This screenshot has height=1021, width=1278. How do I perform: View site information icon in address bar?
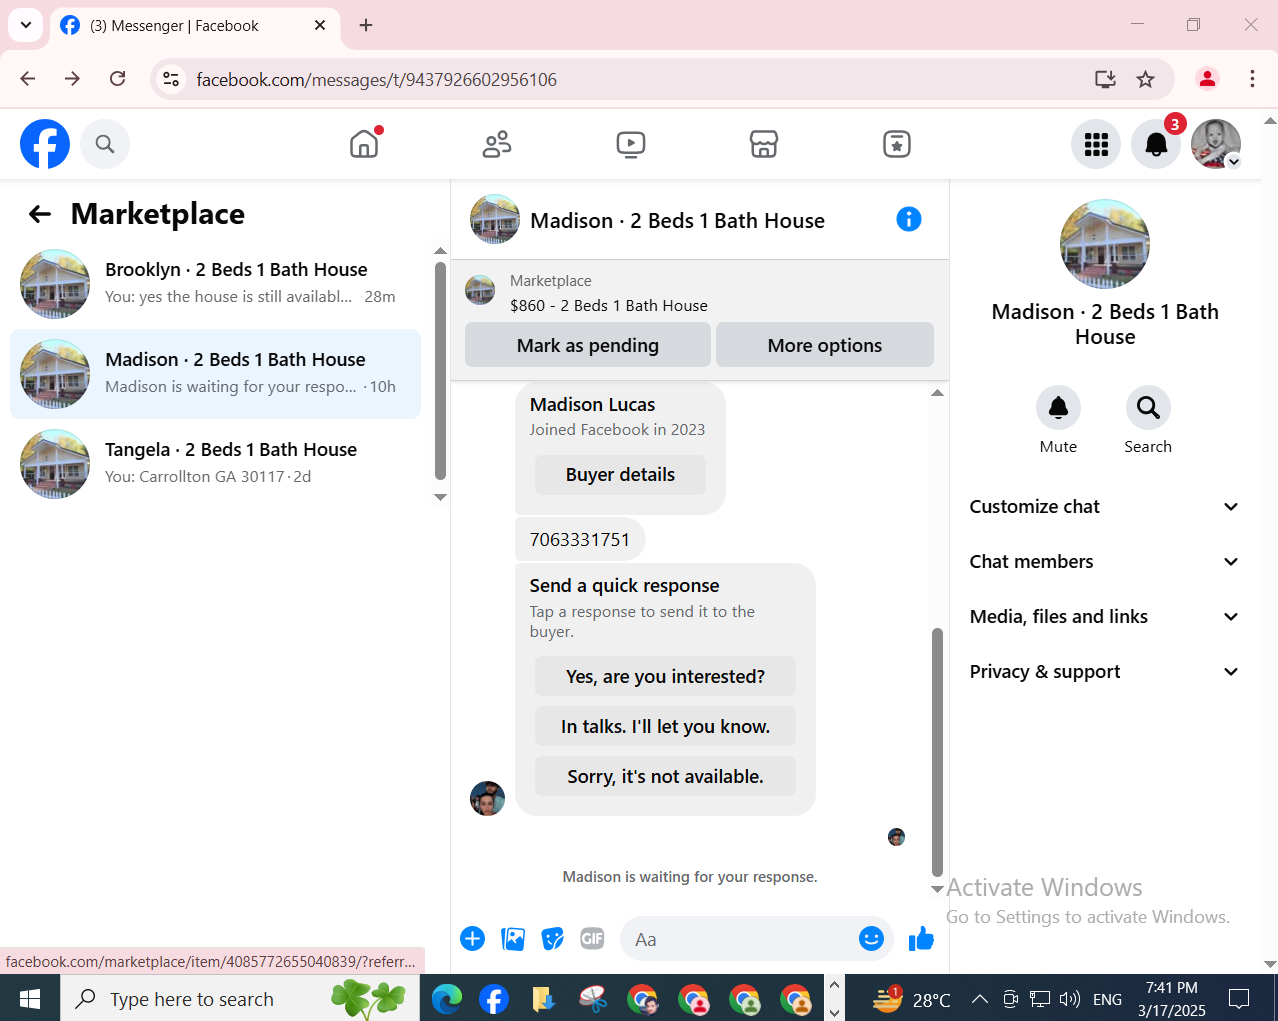(171, 79)
